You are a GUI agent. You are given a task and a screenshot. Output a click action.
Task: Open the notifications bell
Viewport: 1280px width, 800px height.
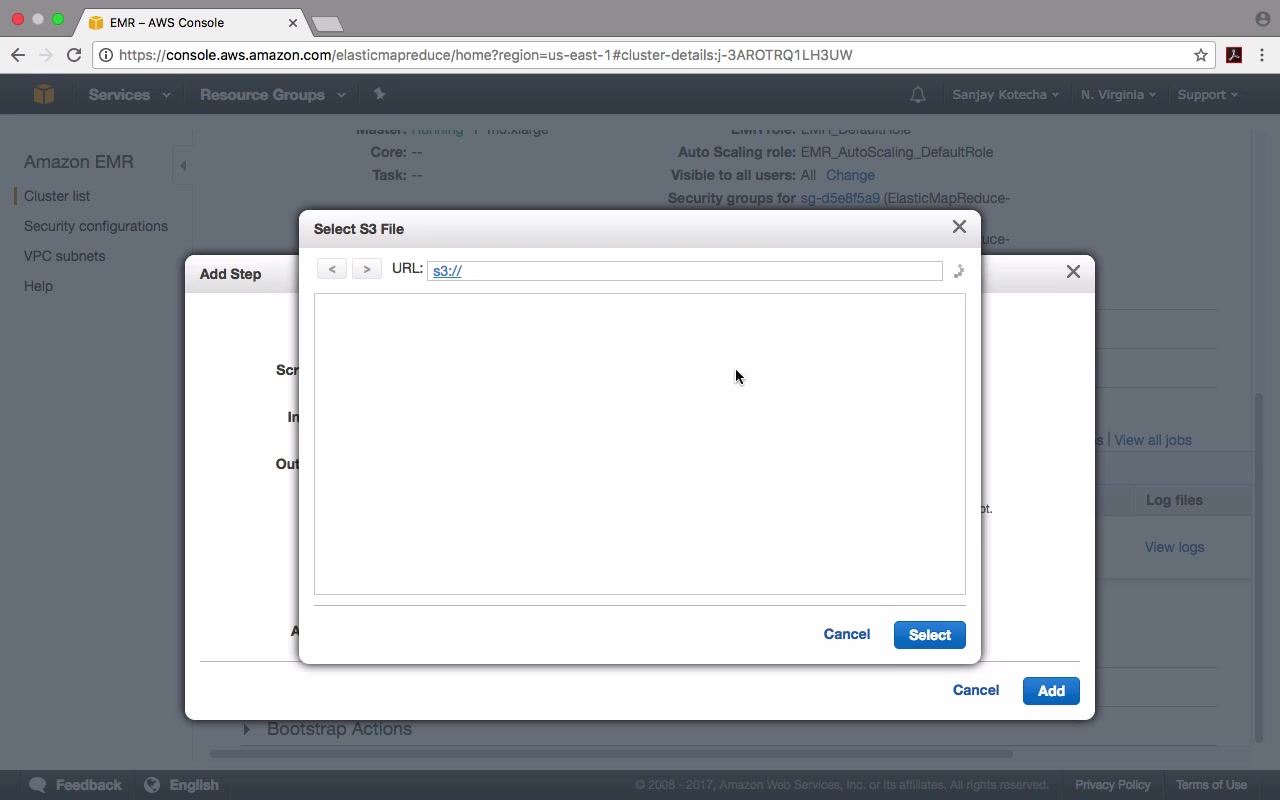918,95
